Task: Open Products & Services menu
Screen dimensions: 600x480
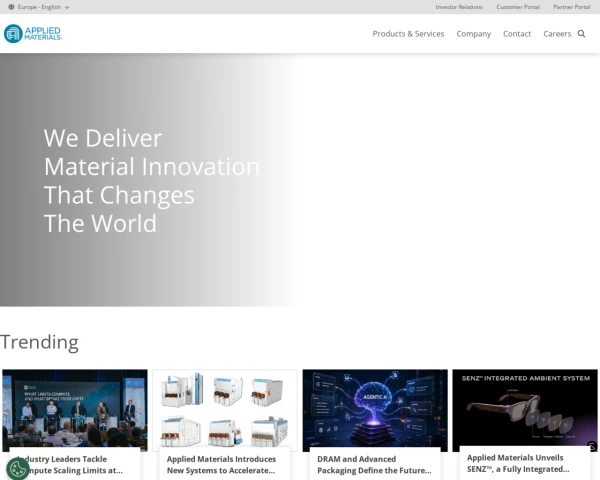Action: coord(408,34)
